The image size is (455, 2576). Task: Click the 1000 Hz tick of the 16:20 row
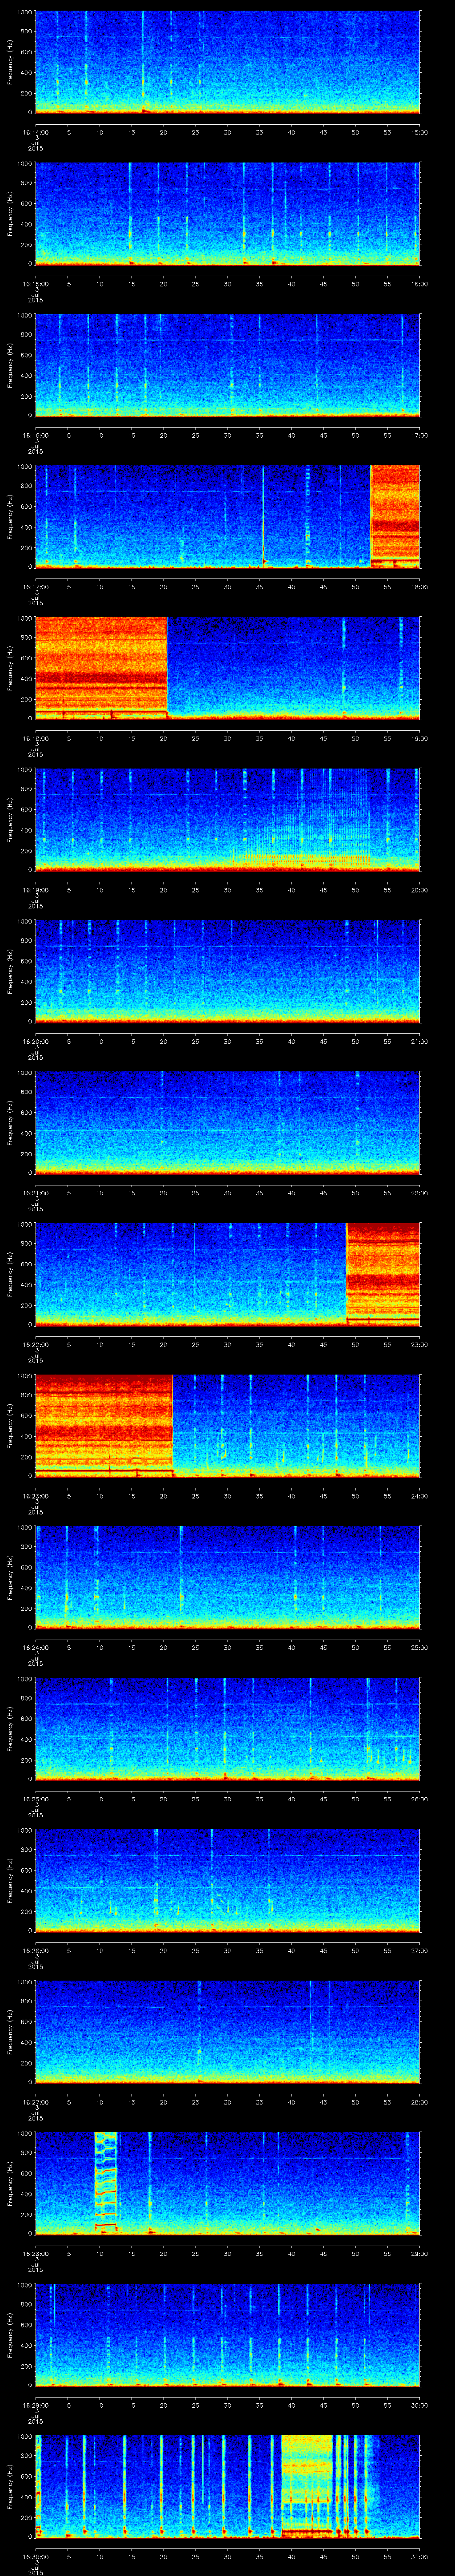click(x=25, y=922)
